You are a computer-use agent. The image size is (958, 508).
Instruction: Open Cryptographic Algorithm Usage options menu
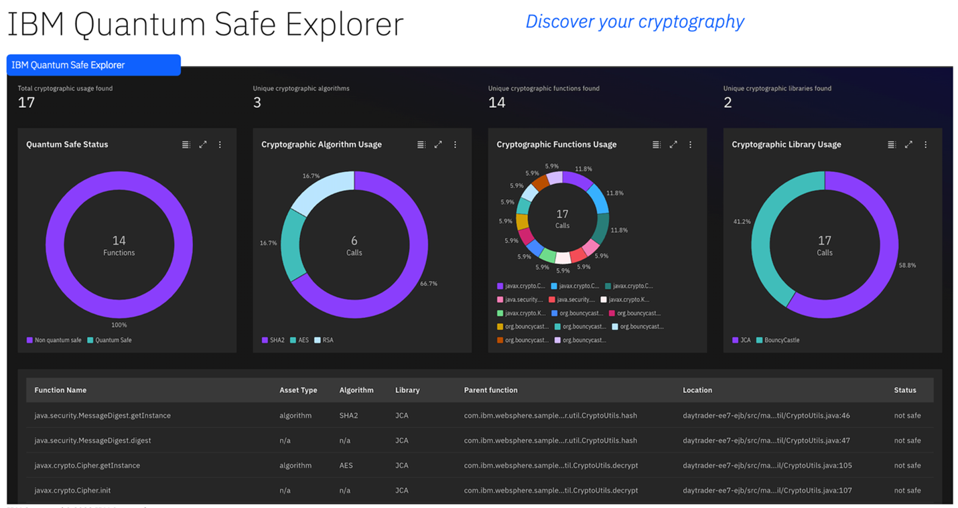click(455, 145)
